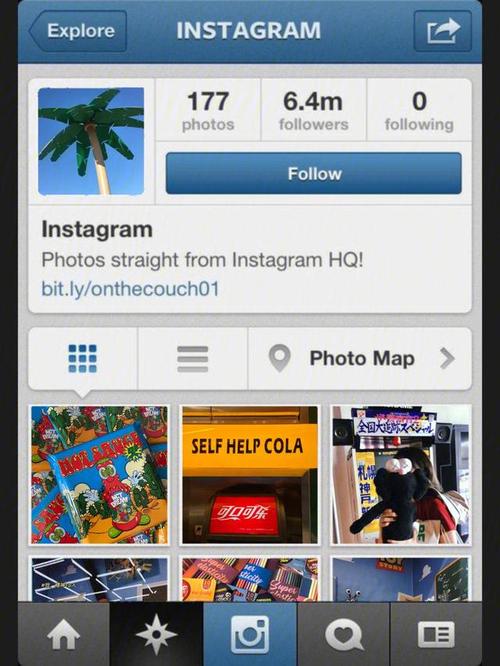Open the 0 following list
Viewport: 500px width, 666px height.
click(419, 110)
